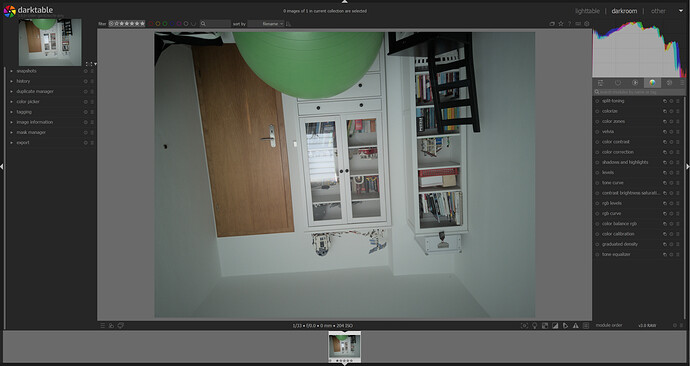Open the sort by filename dropdown
This screenshot has width=690, height=366.
[x=266, y=24]
